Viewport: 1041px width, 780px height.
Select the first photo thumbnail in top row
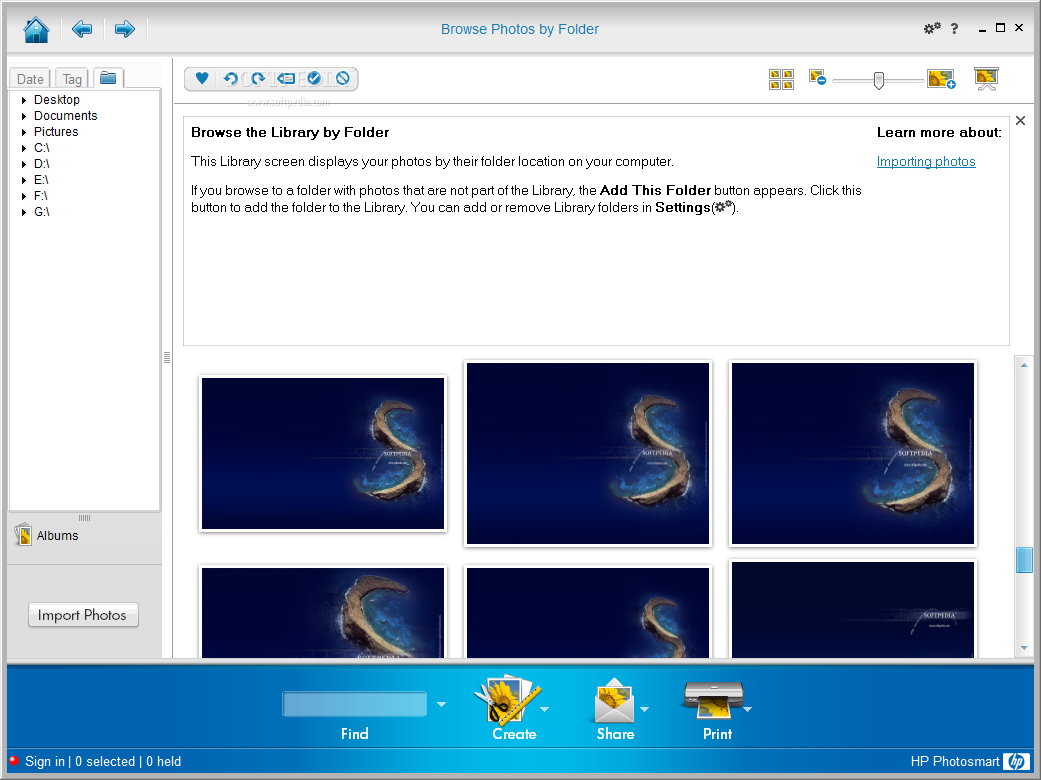click(323, 453)
